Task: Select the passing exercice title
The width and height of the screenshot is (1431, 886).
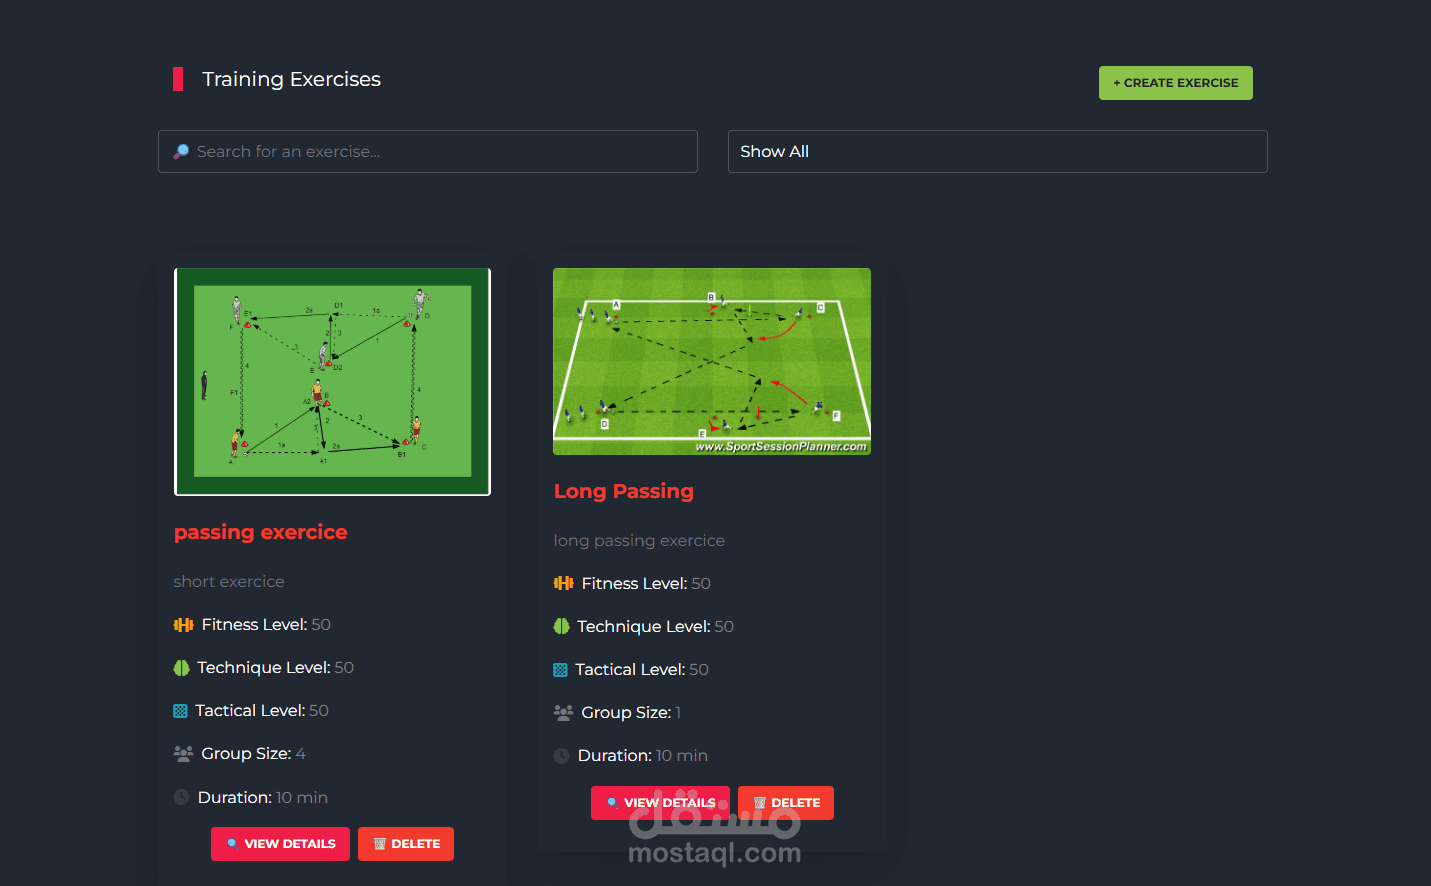Action: [261, 532]
